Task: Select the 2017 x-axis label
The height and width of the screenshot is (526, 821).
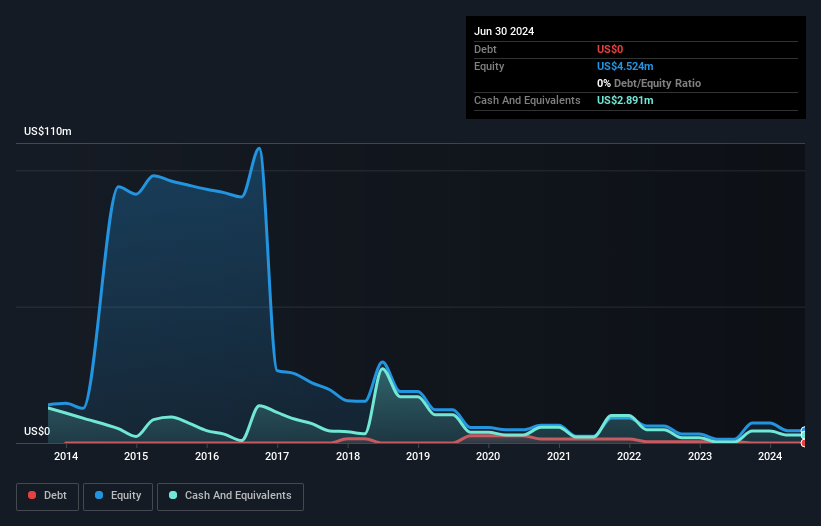Action: [277, 456]
